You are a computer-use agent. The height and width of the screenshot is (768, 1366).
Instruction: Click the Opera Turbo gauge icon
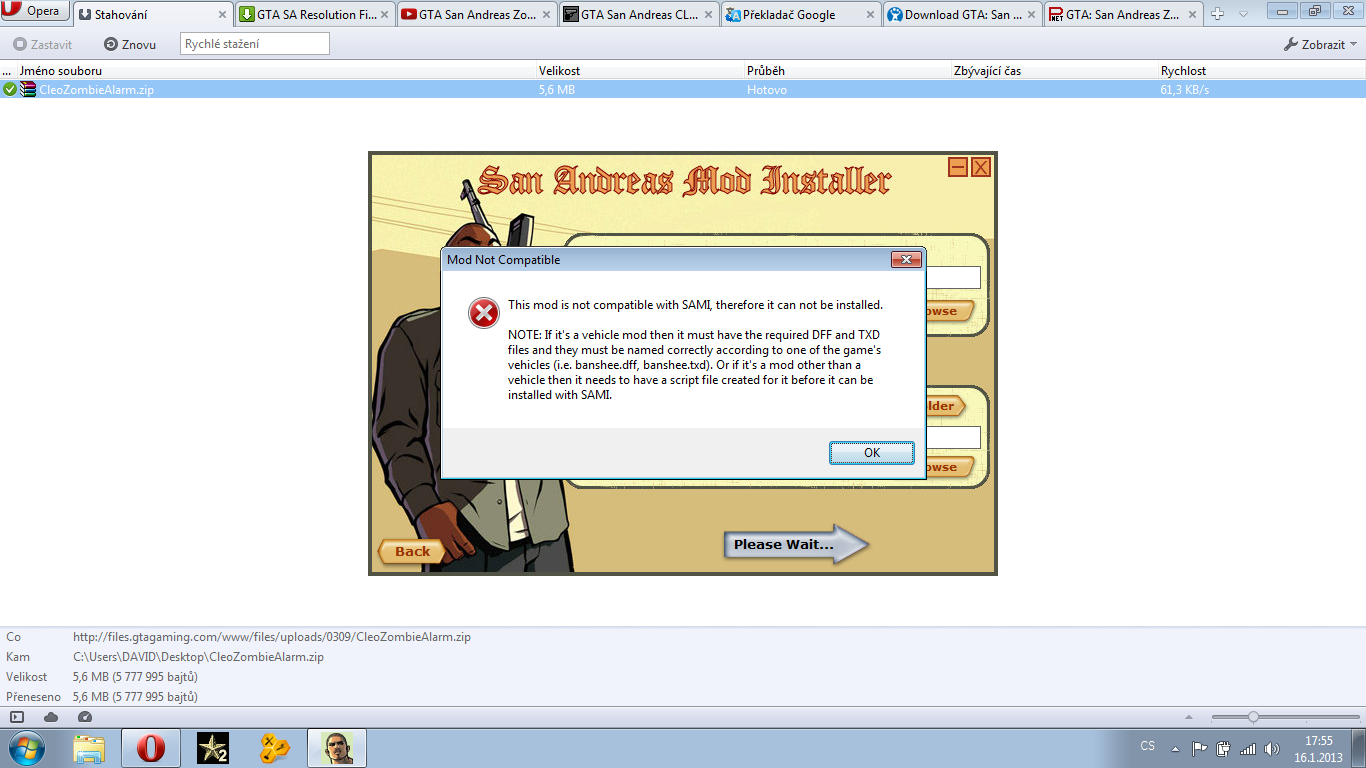pos(85,717)
